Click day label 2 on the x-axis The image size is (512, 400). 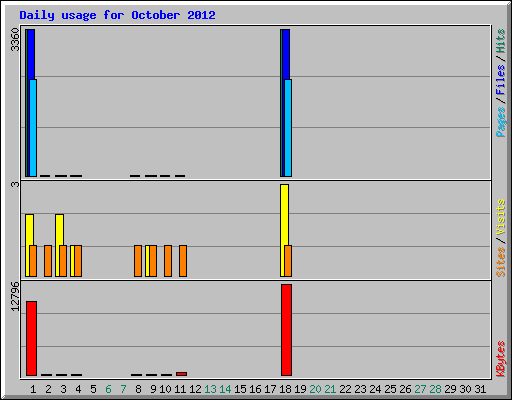[x=48, y=389]
